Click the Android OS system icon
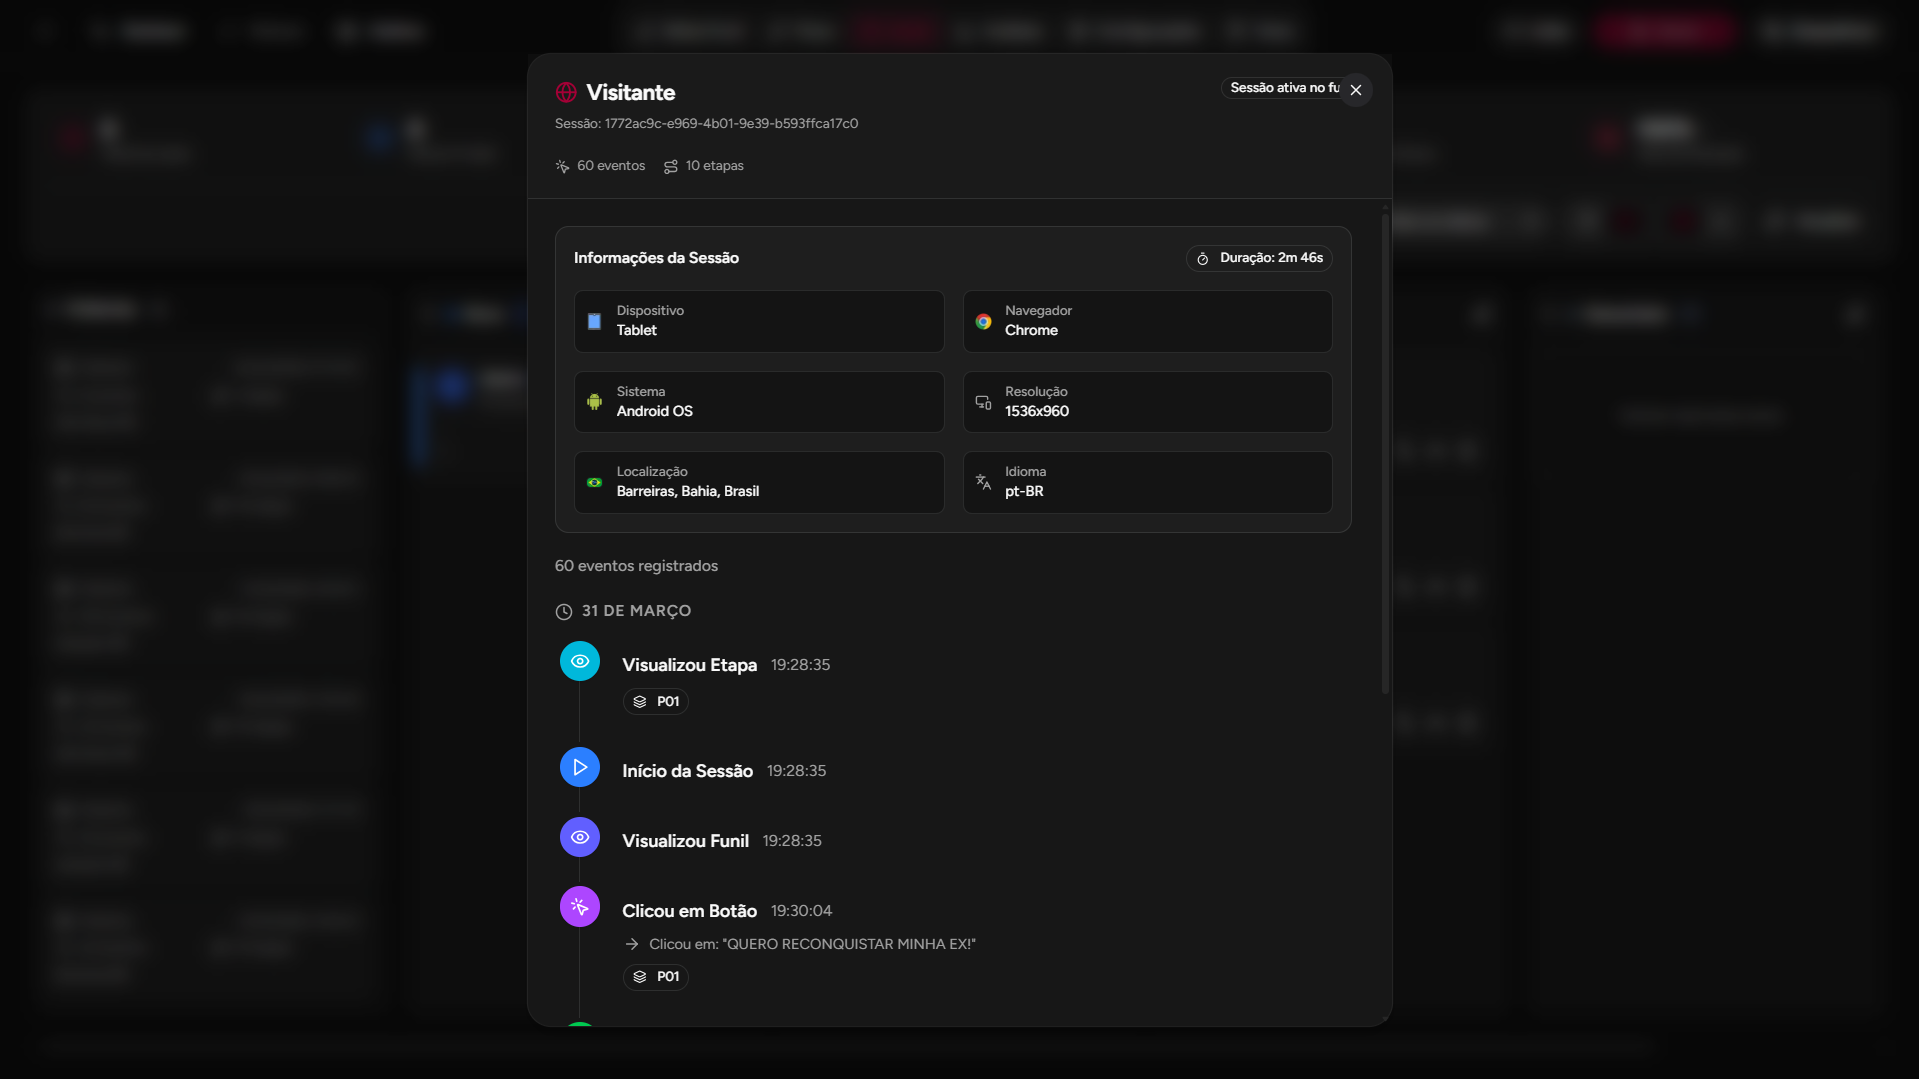 tap(595, 402)
